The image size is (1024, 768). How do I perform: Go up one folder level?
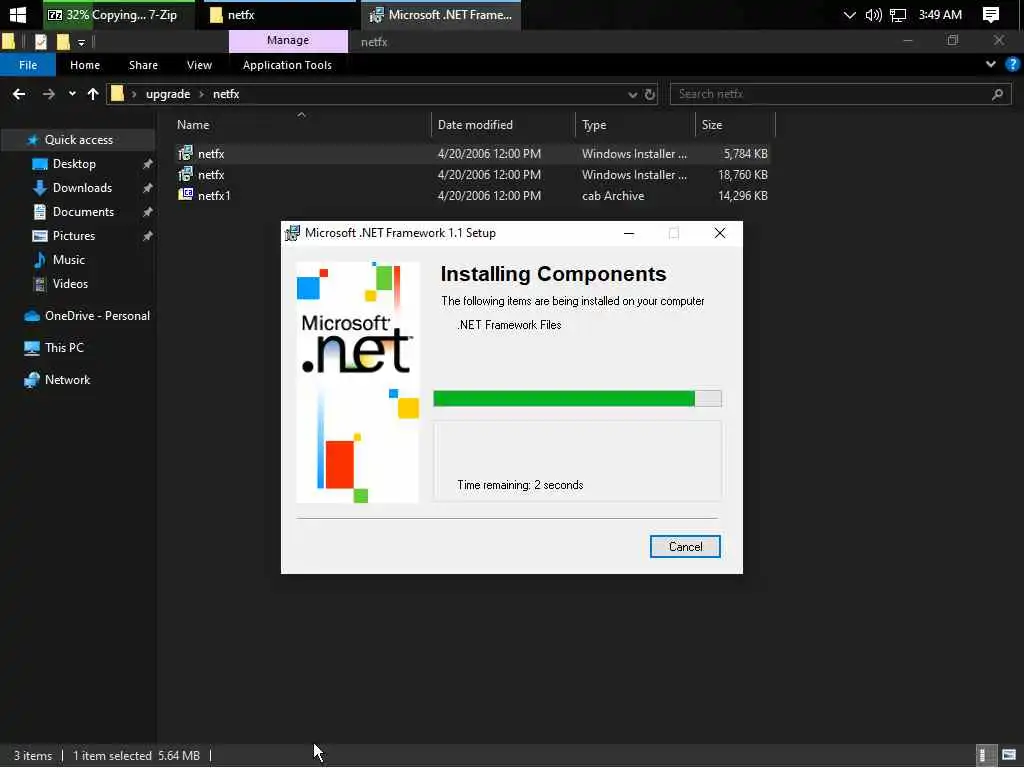pos(93,94)
